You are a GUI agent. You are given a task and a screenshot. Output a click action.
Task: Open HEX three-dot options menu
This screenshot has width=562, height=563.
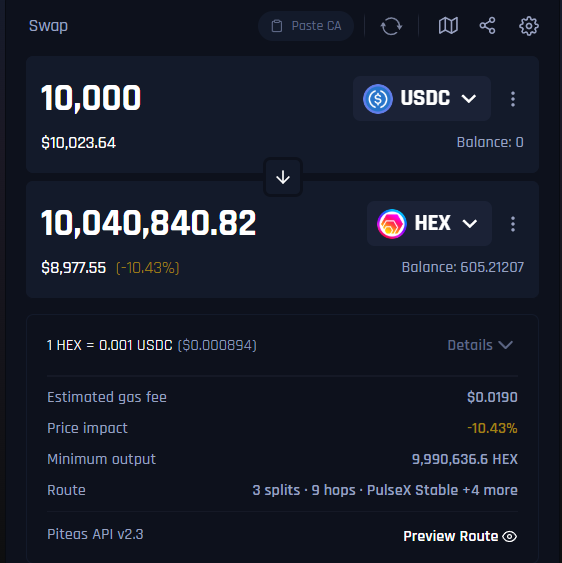click(513, 224)
